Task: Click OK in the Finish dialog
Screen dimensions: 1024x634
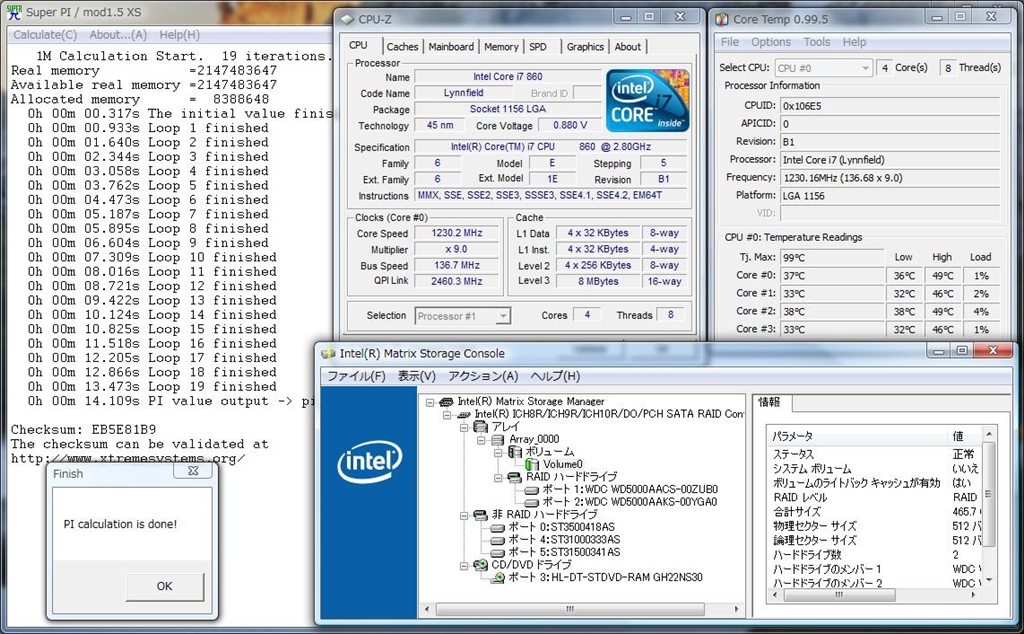Action: 165,586
